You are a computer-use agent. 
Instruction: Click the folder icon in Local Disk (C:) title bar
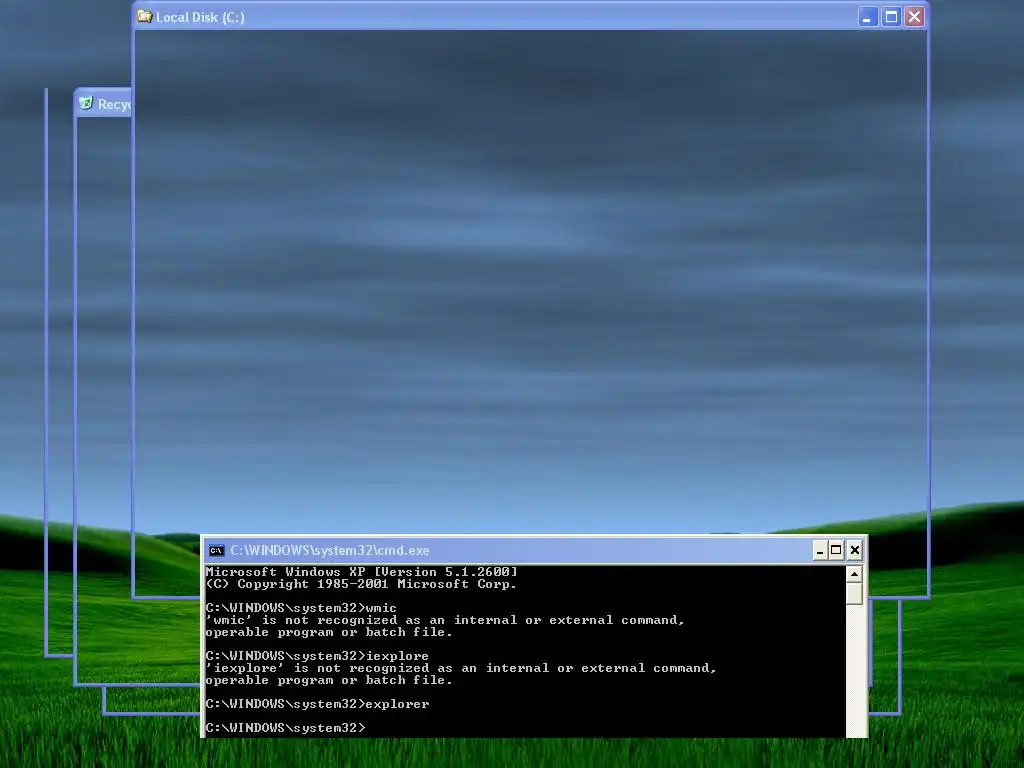(144, 16)
